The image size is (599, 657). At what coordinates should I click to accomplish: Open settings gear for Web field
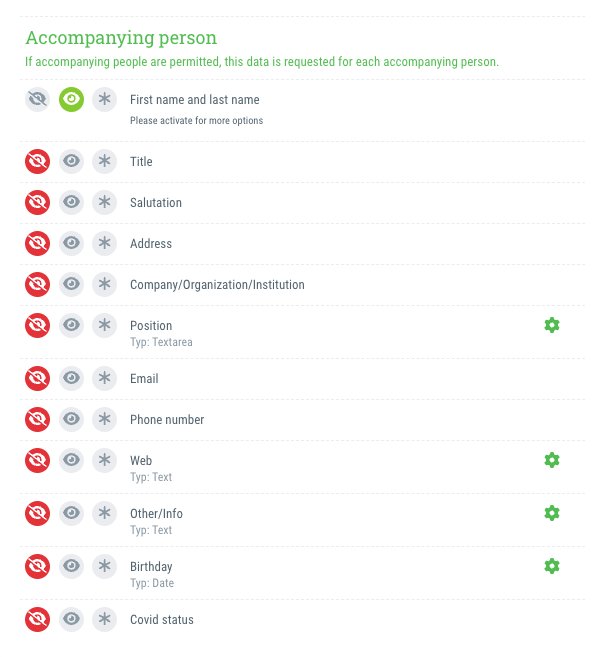551,460
